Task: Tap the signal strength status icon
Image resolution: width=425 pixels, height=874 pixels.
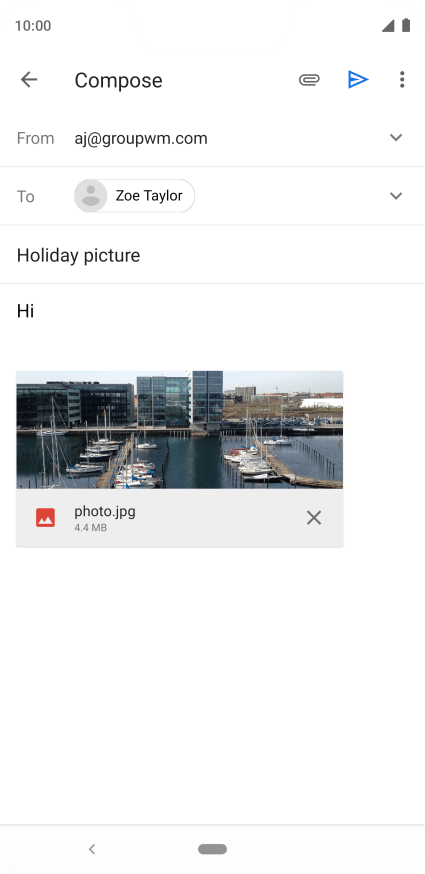Action: tap(388, 26)
